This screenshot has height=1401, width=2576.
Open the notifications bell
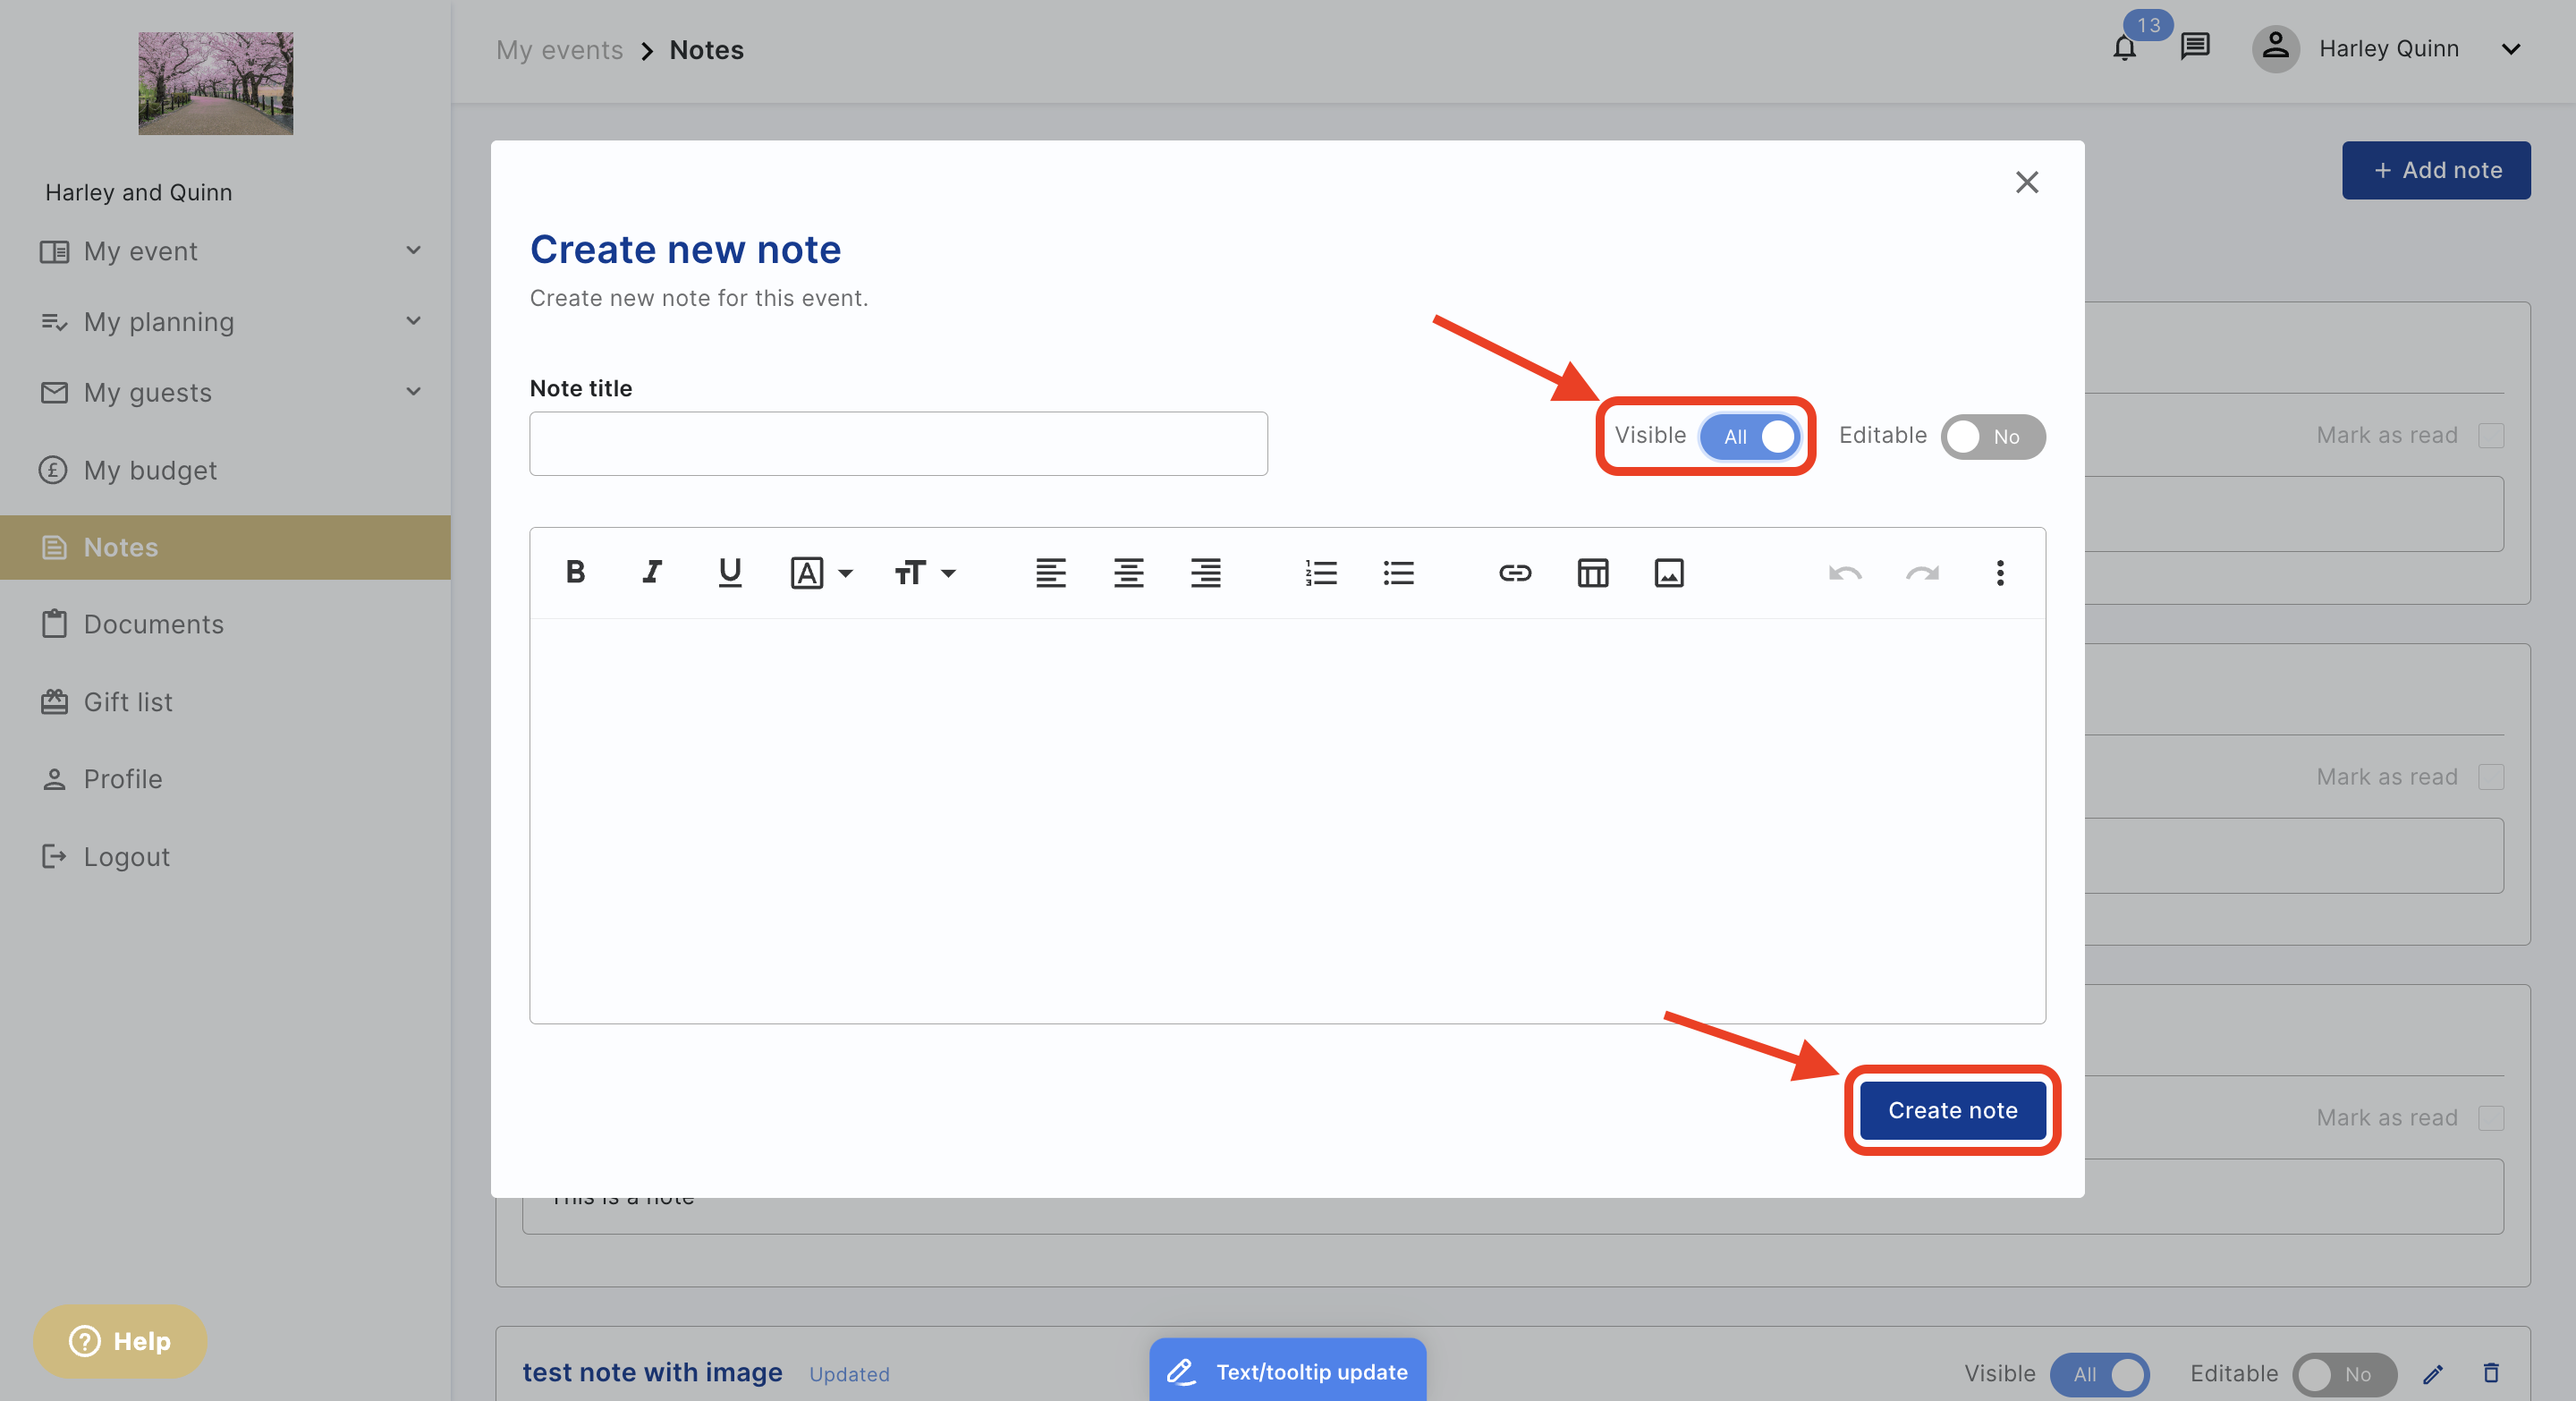point(2124,48)
